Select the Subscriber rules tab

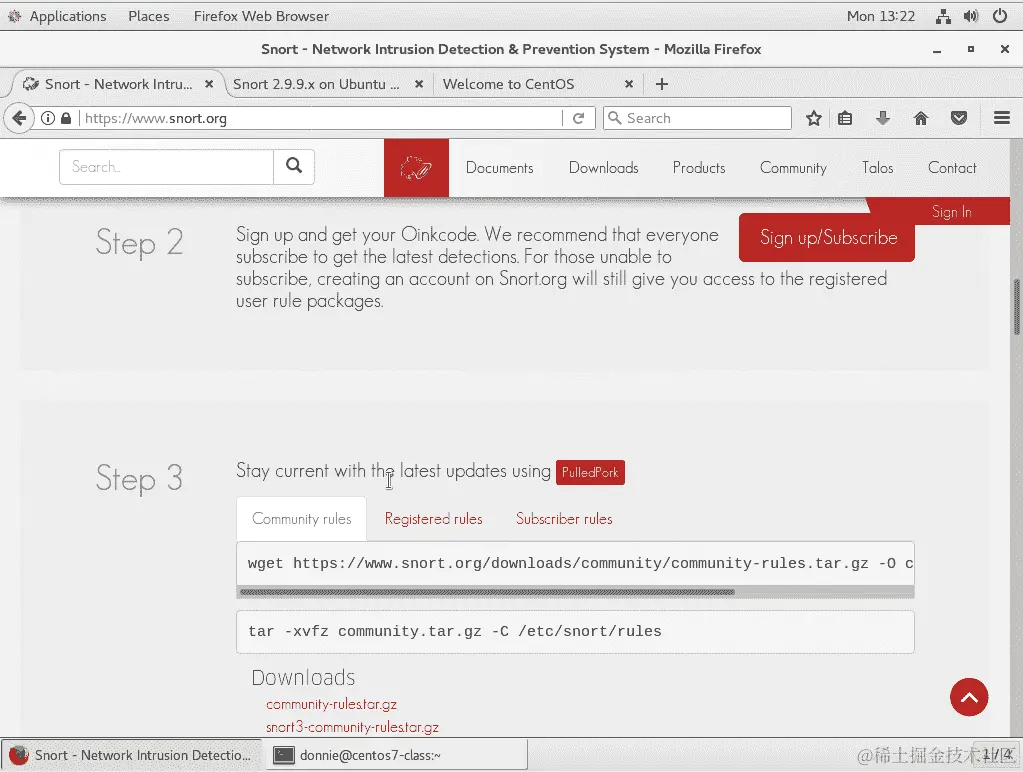(x=564, y=519)
